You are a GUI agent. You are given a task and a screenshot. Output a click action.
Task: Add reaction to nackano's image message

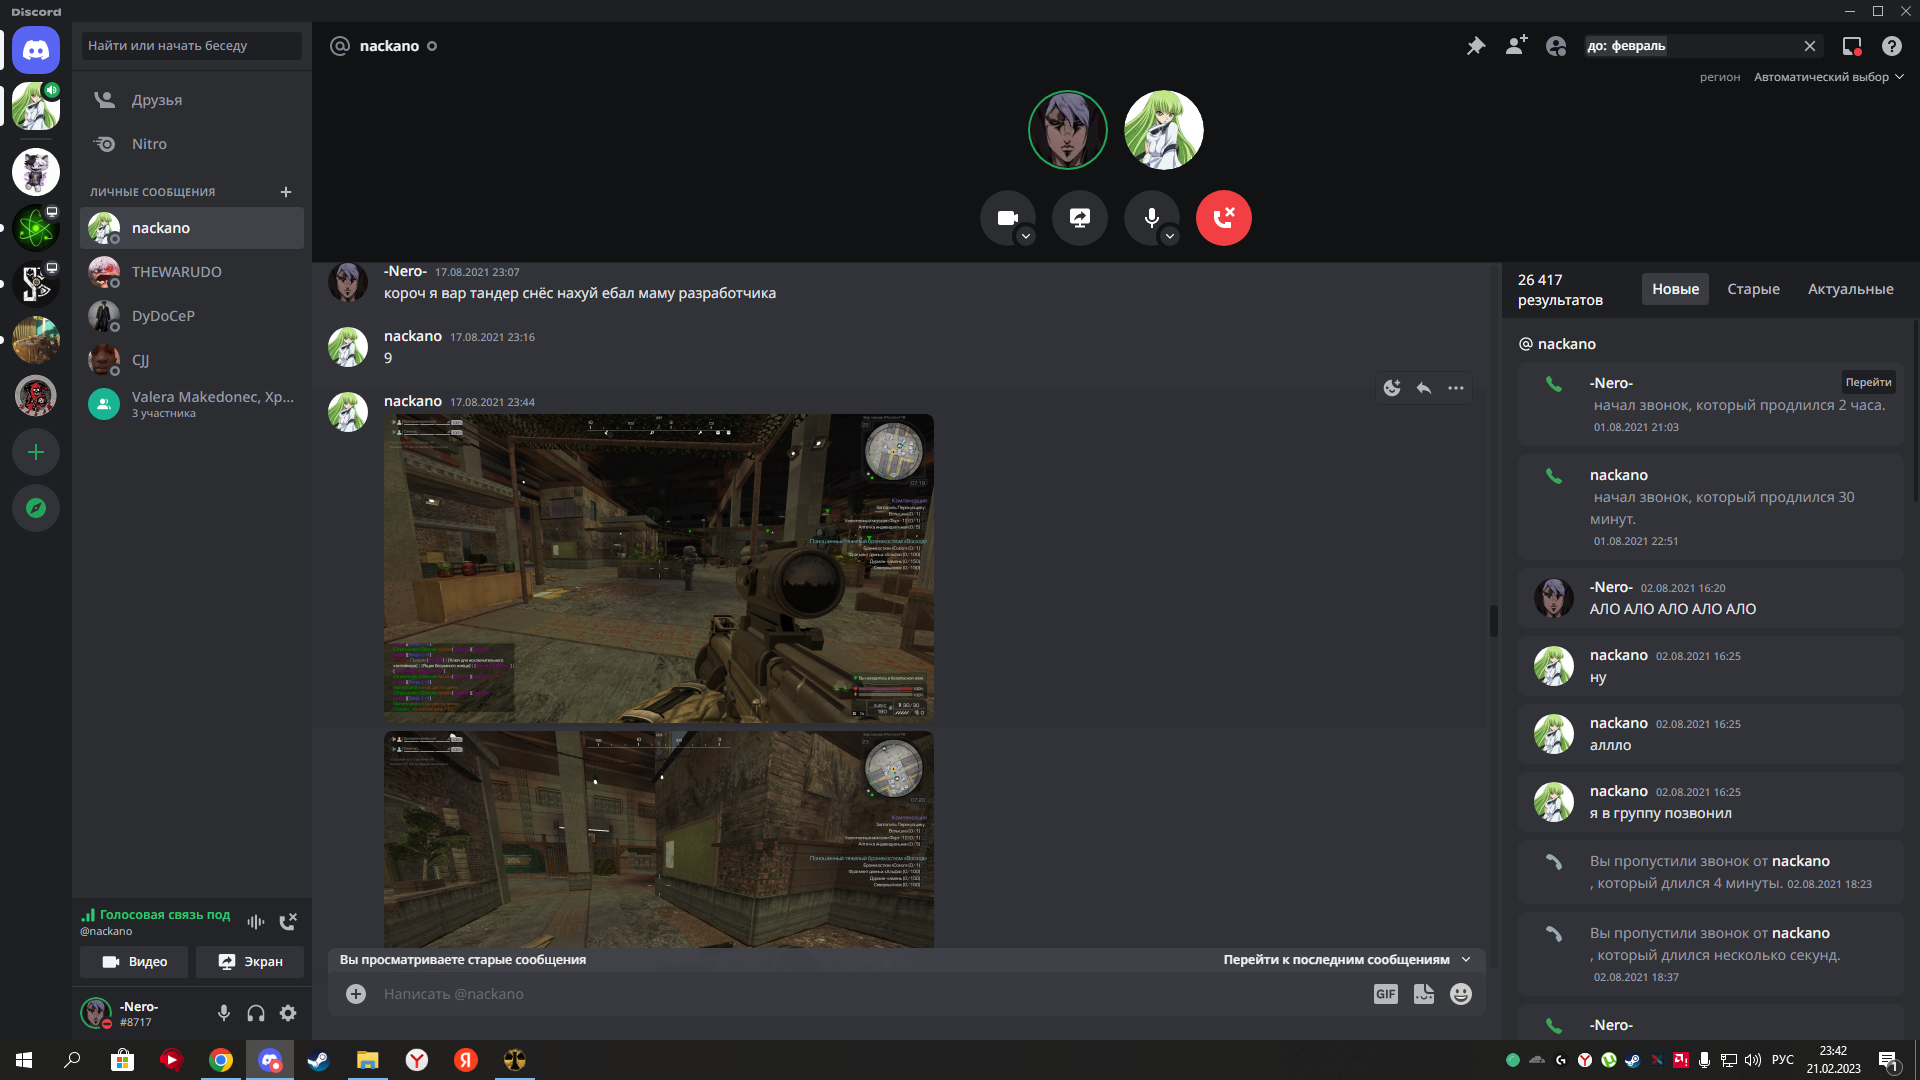[x=1392, y=388]
